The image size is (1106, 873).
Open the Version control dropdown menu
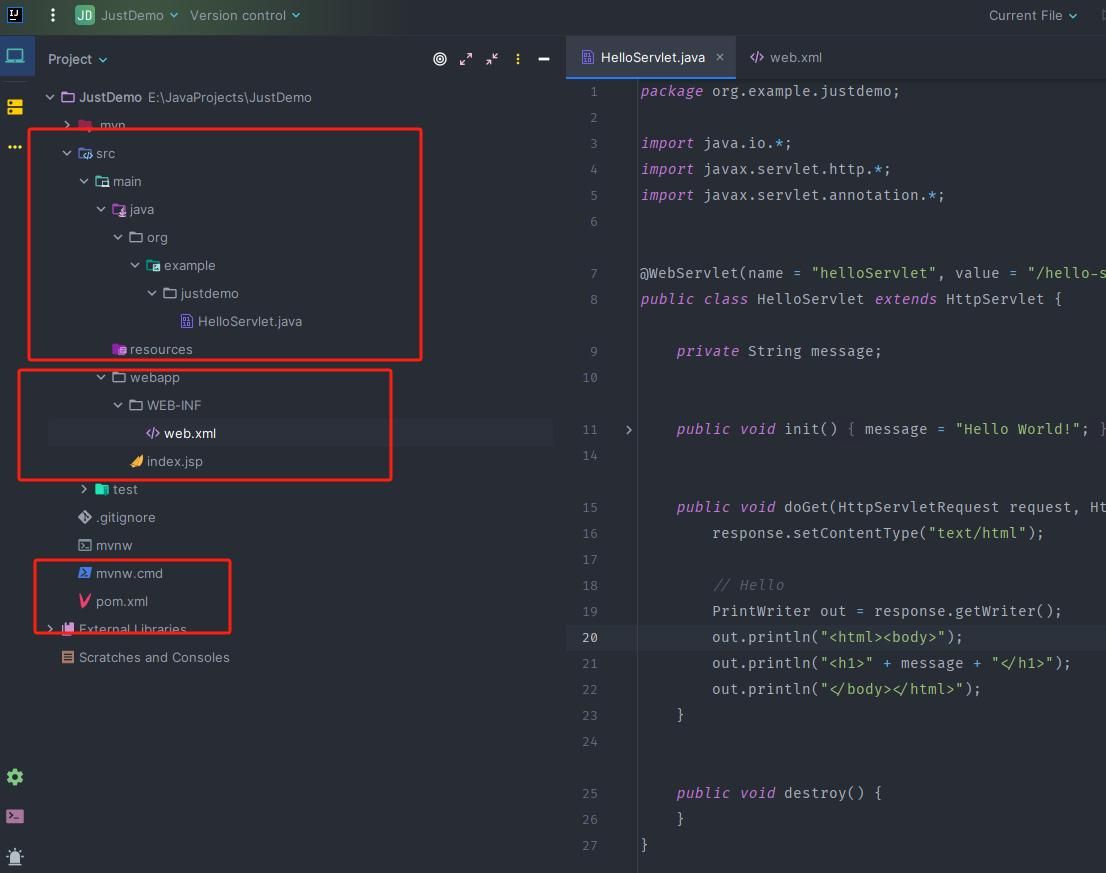click(245, 16)
